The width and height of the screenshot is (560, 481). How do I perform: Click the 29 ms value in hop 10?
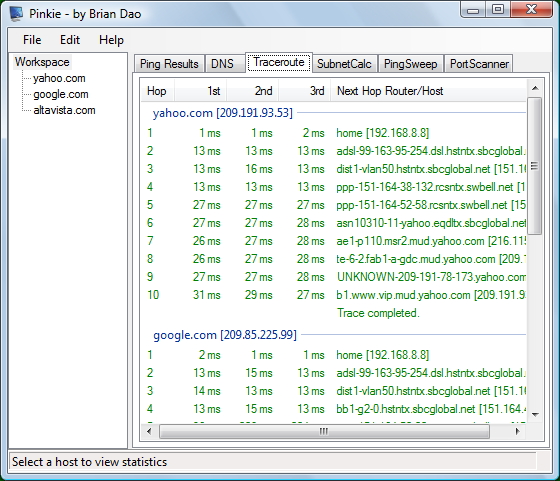coord(259,295)
